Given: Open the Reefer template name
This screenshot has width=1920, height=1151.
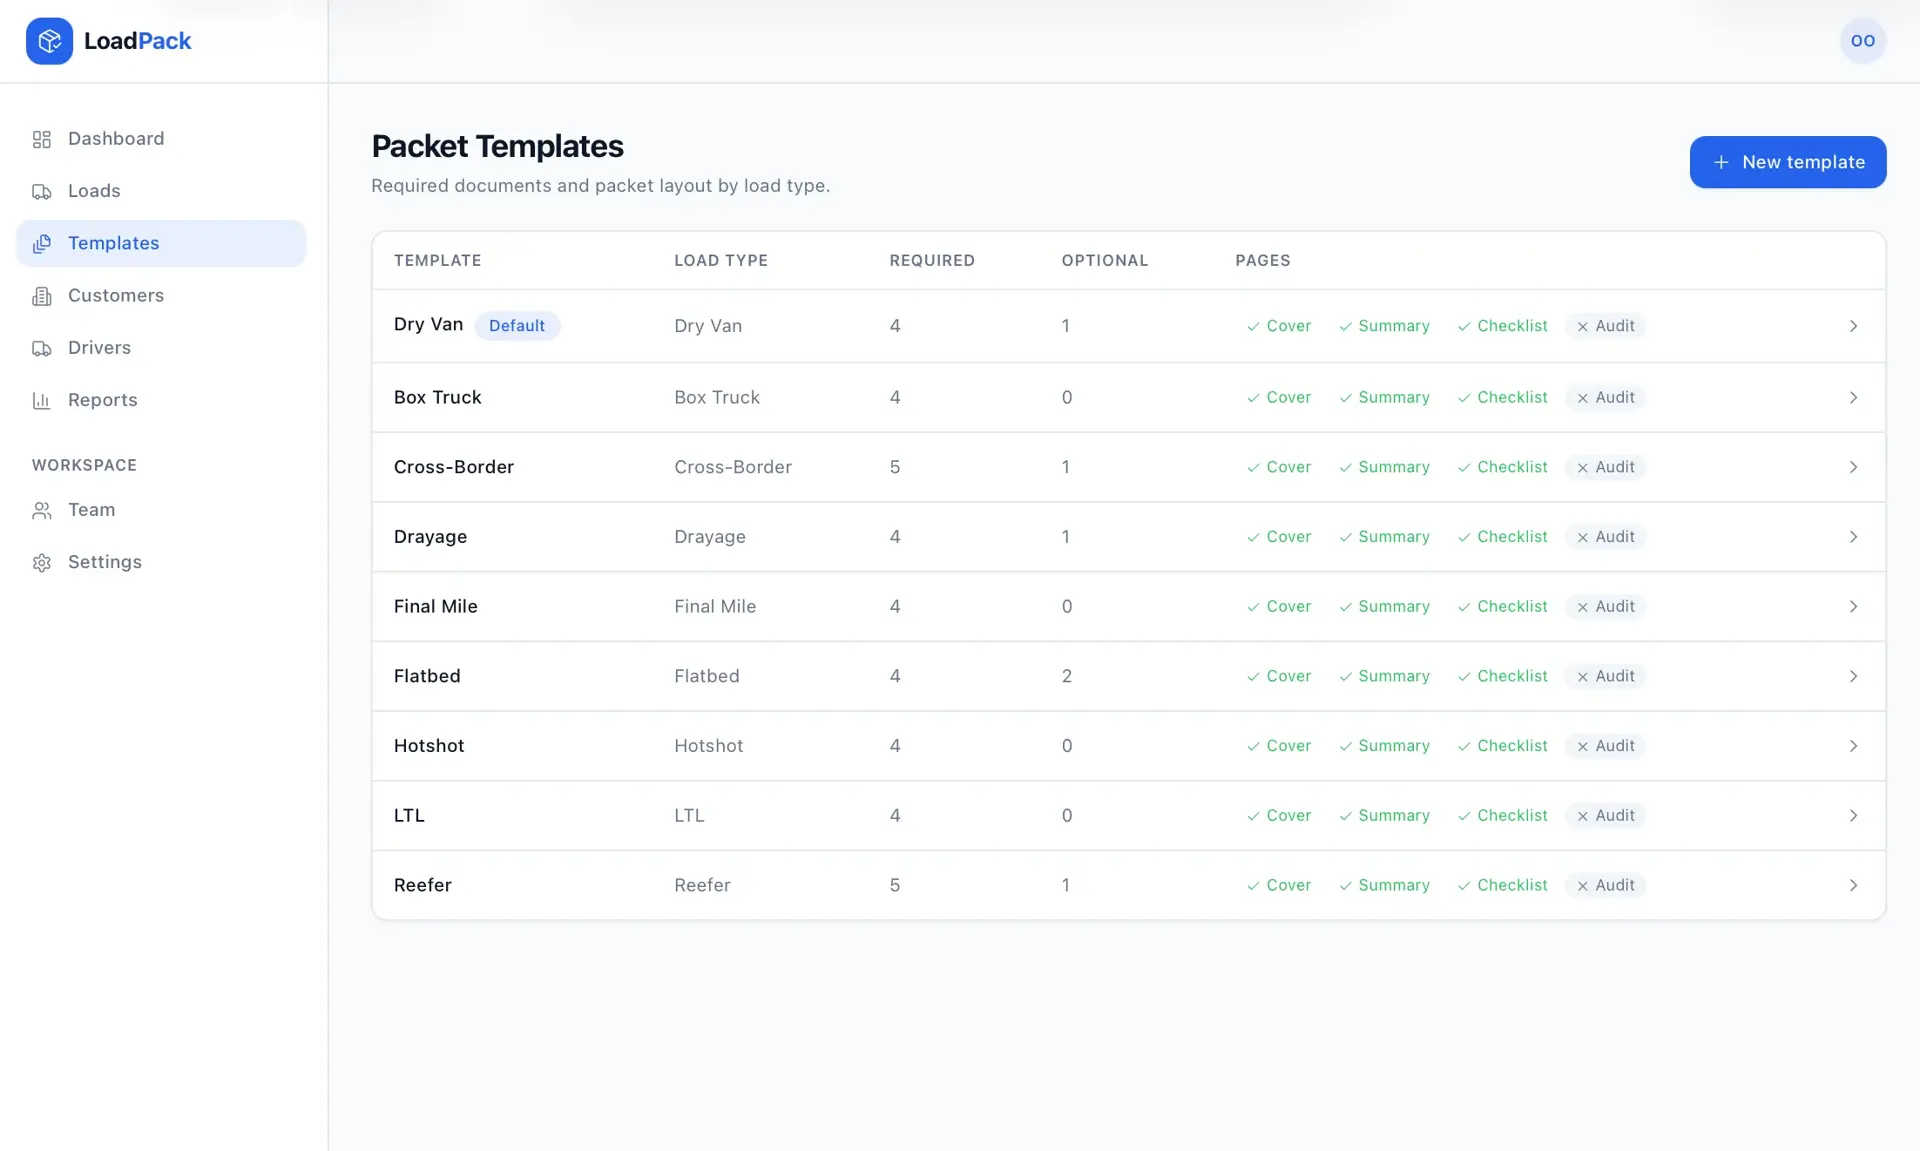Looking at the screenshot, I should 422,885.
